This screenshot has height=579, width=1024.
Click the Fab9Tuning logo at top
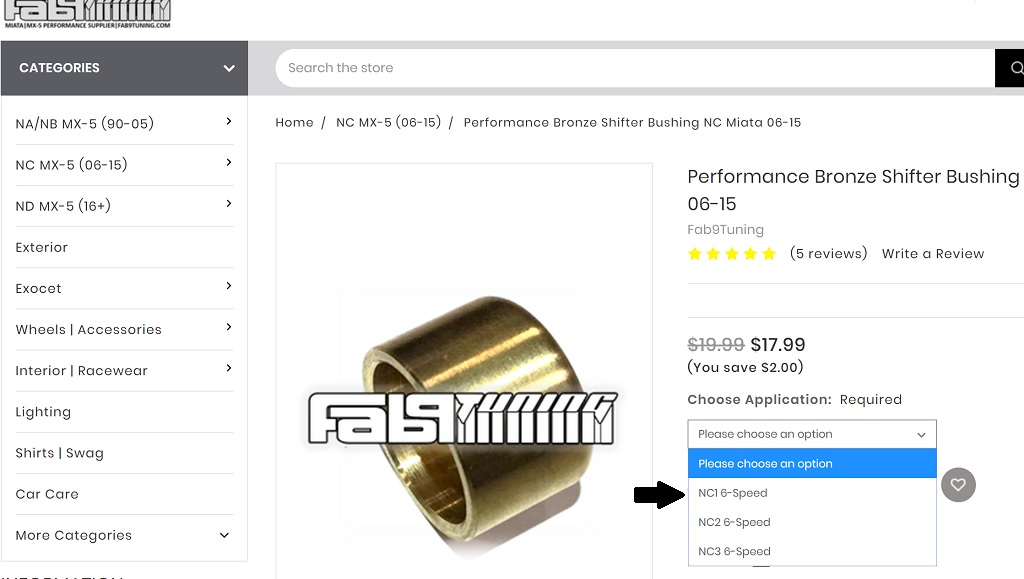click(87, 13)
